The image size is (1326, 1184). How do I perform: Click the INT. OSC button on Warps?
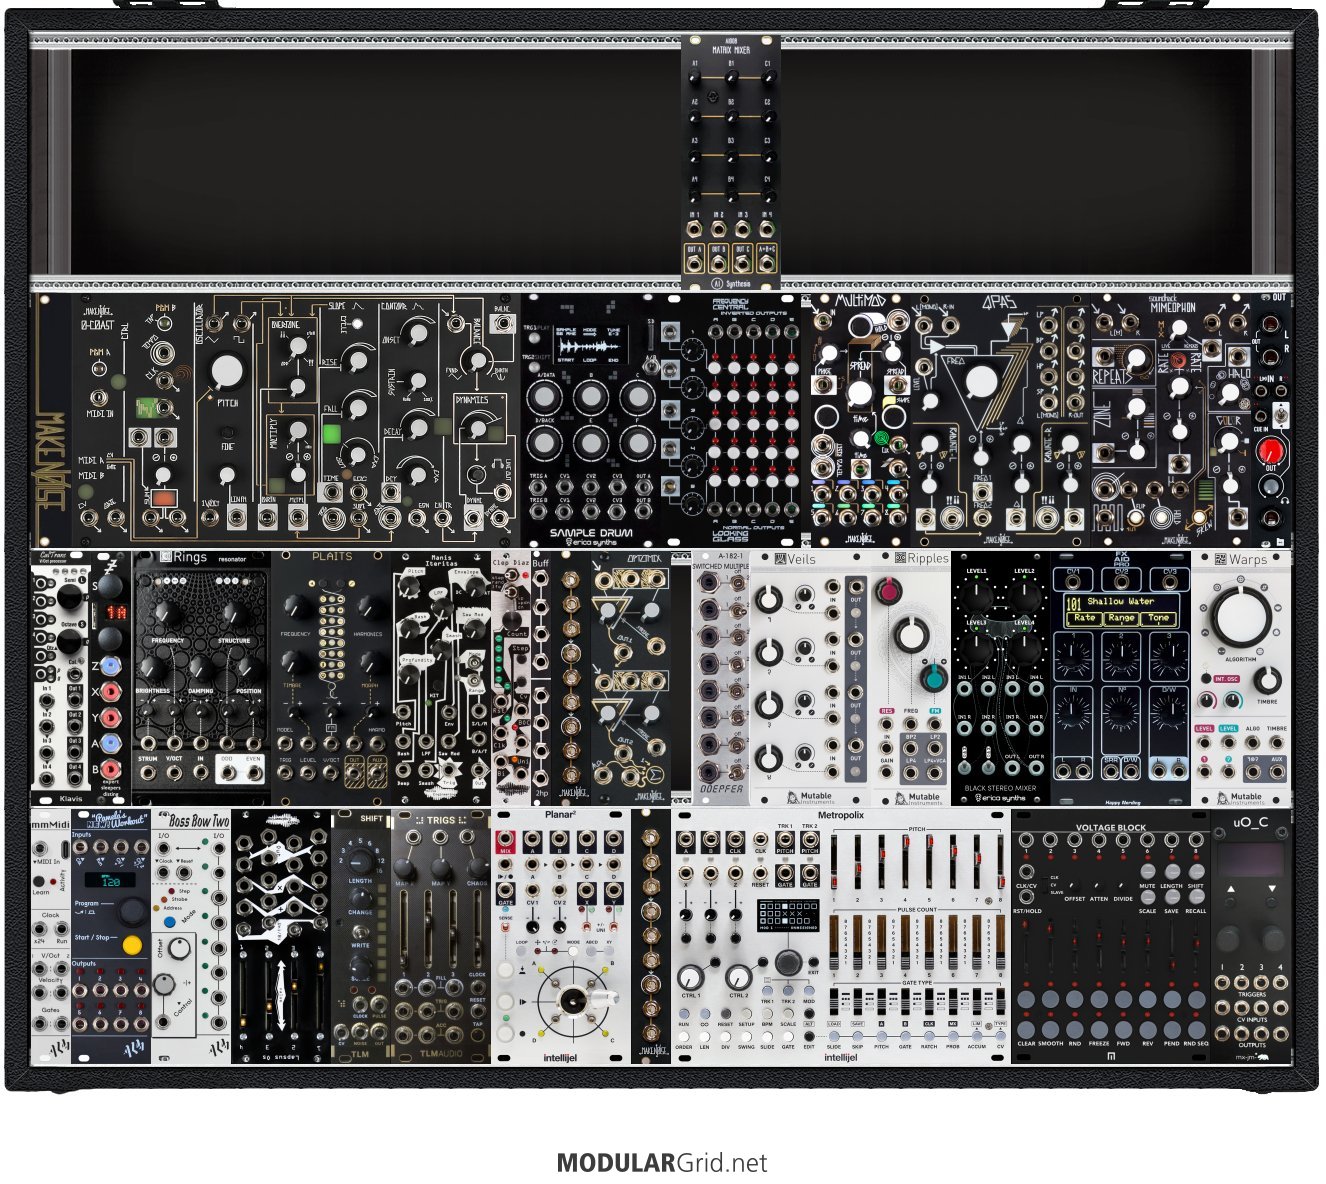pos(1227,679)
